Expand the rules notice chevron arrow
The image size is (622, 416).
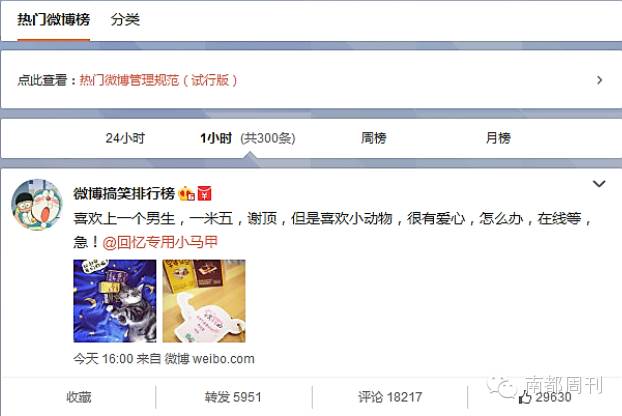point(599,80)
